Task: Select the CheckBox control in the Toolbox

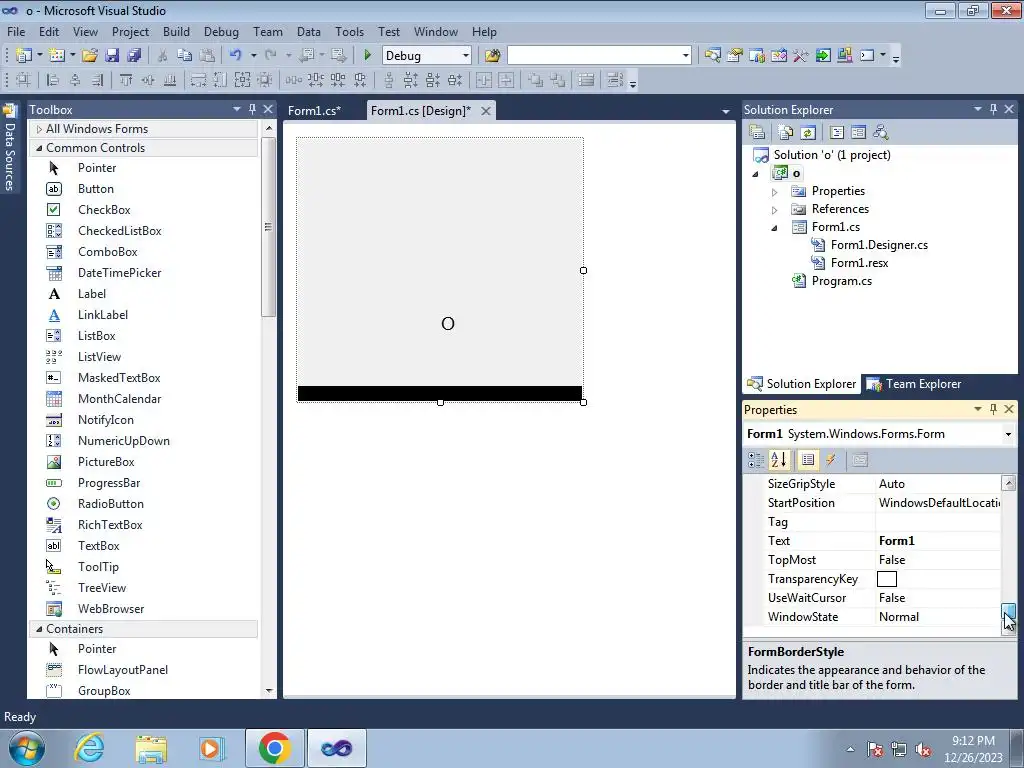Action: (x=104, y=210)
